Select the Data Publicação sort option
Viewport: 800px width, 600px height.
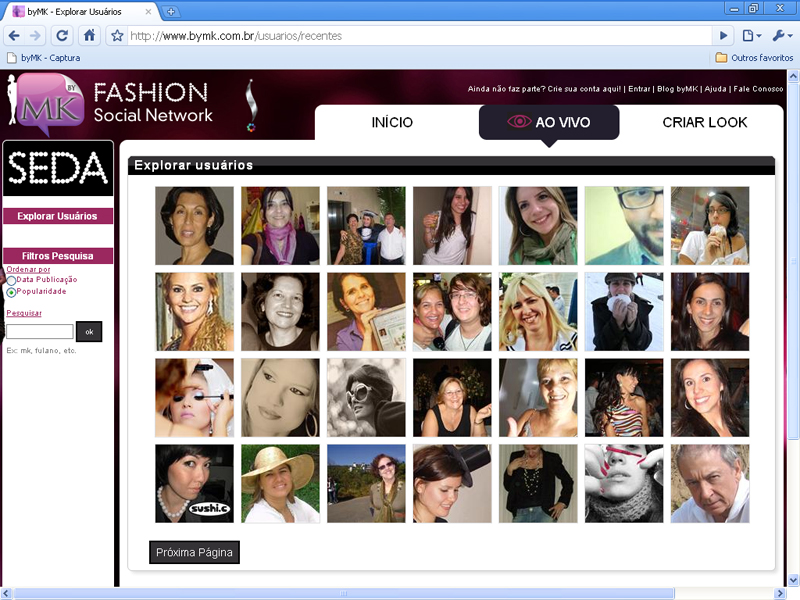pos(11,280)
